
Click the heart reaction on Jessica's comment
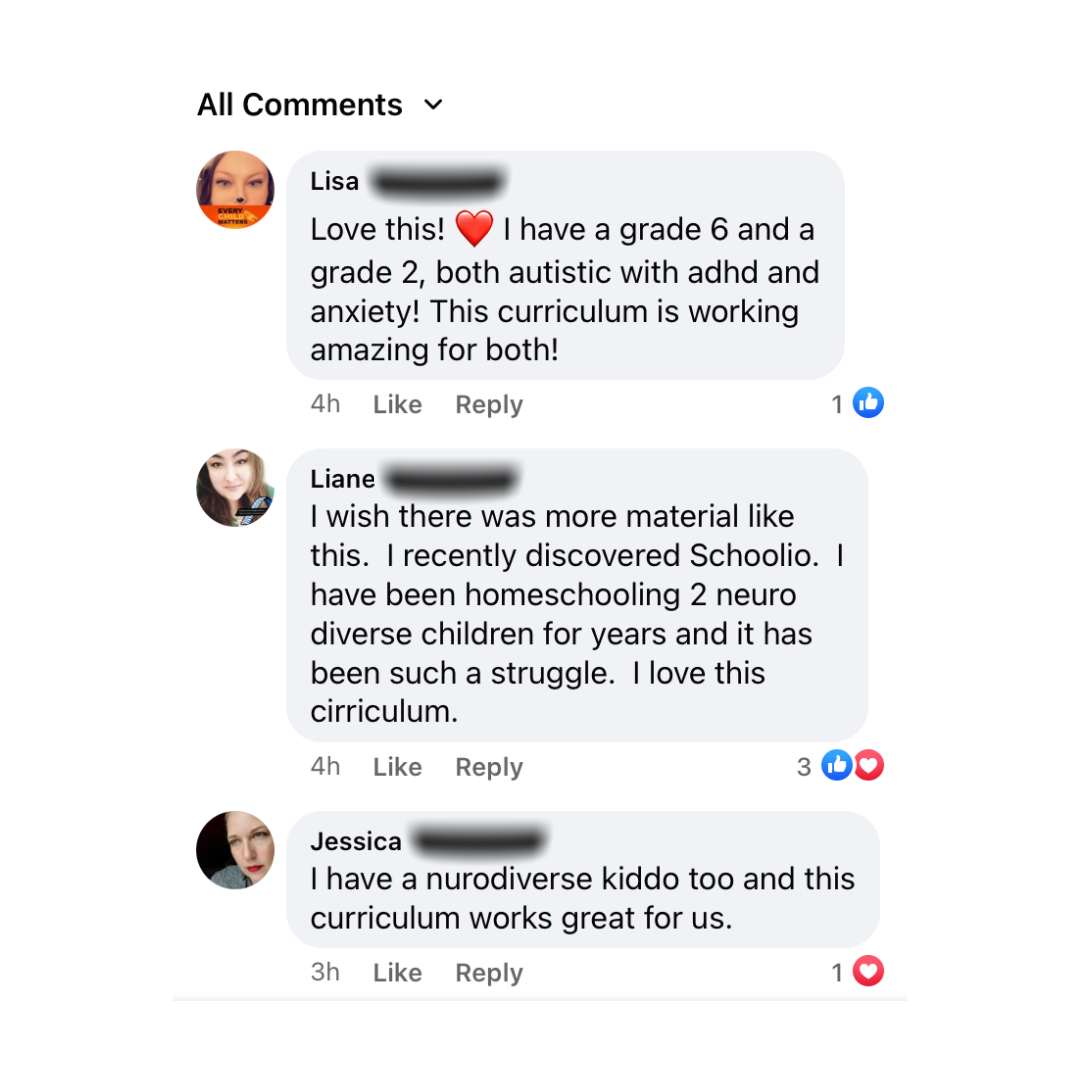[868, 972]
